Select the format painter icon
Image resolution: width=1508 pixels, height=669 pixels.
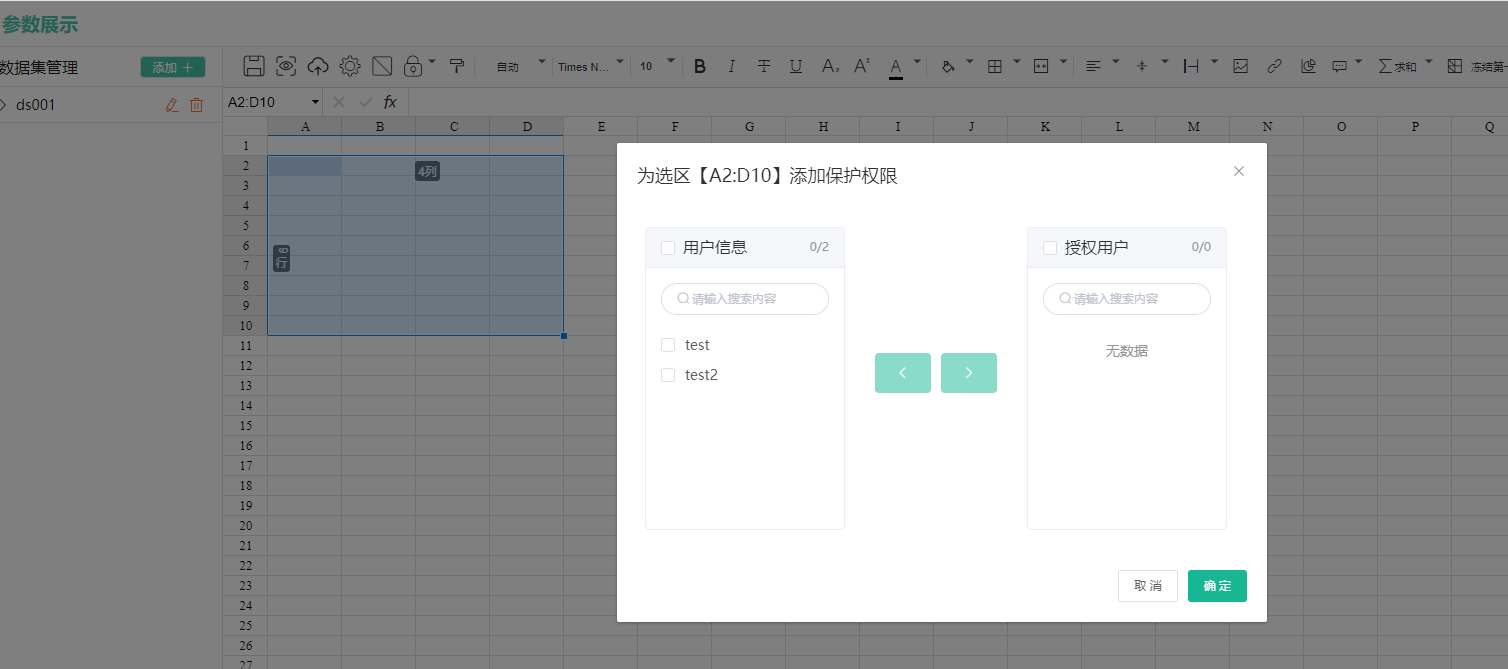click(x=457, y=66)
